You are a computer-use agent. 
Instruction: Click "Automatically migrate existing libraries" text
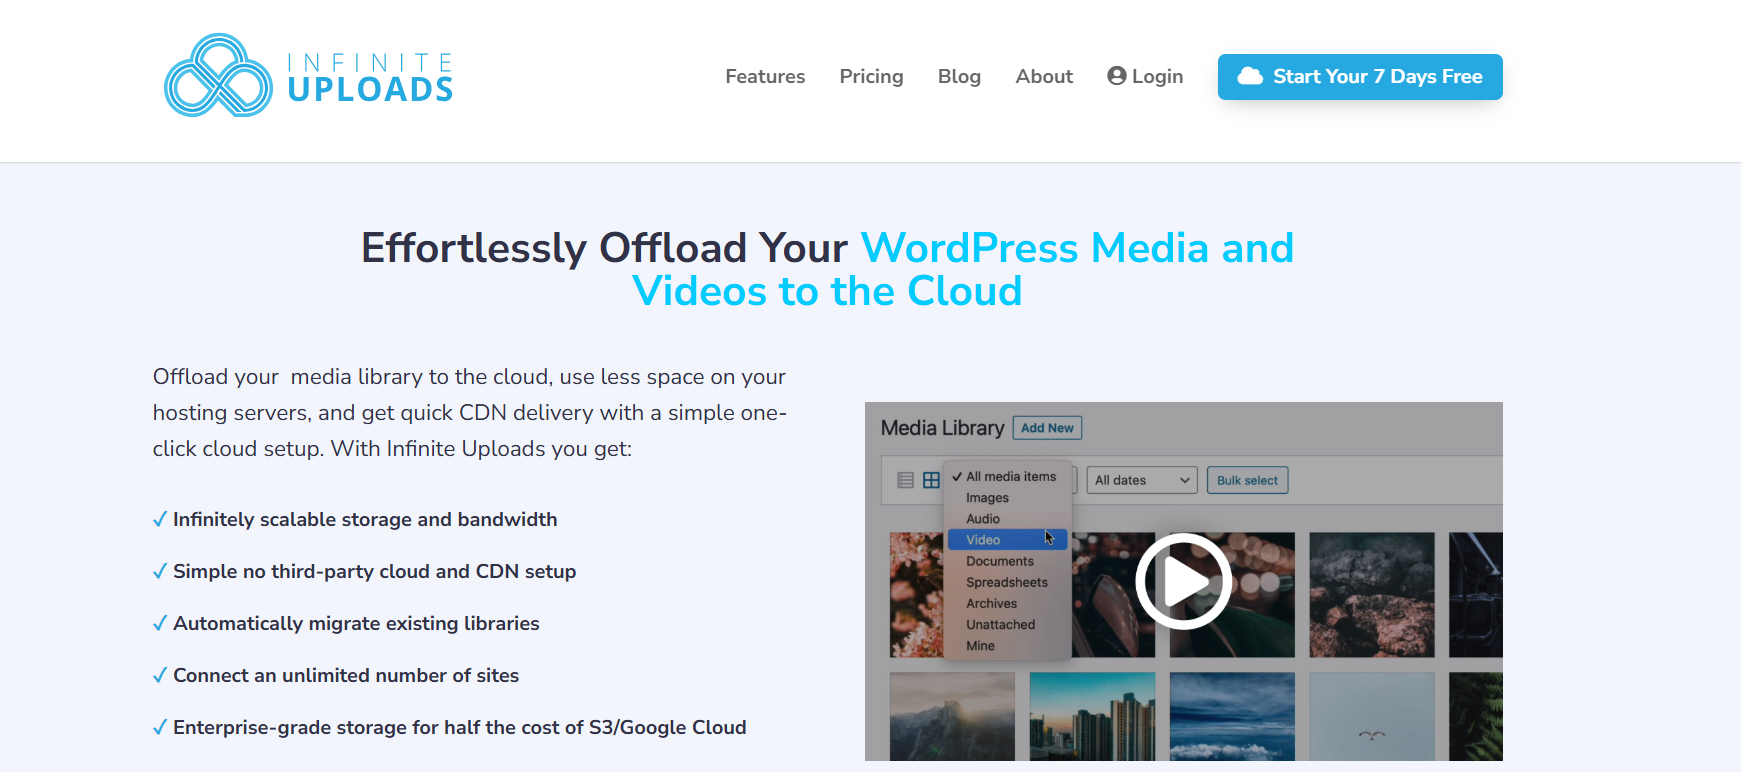click(356, 623)
